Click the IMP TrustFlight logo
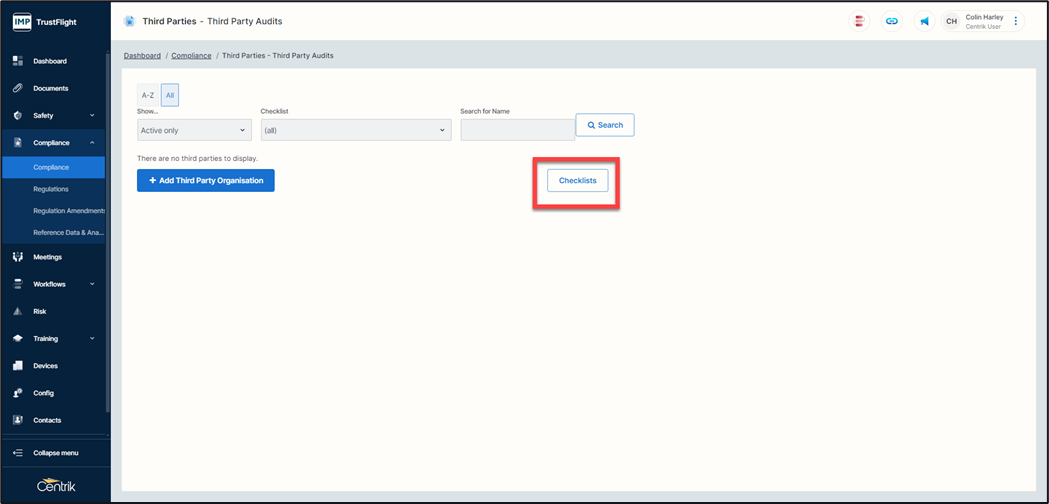Screen dimensions: 1049x504 point(45,21)
